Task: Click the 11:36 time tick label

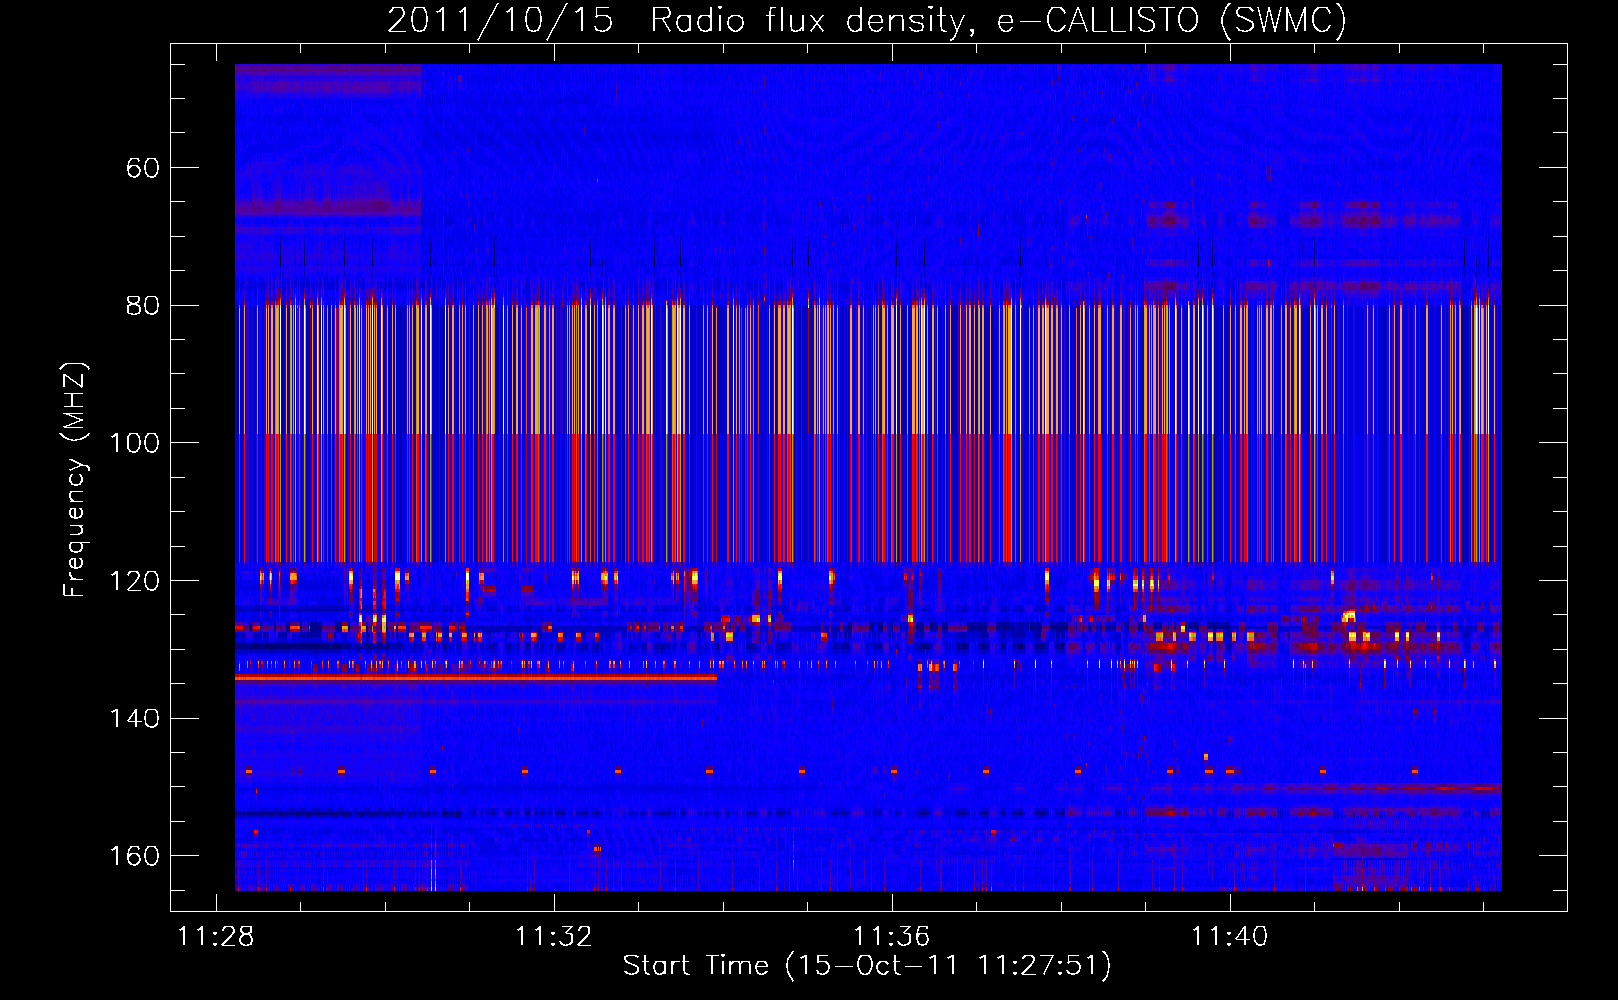Action: (x=891, y=936)
